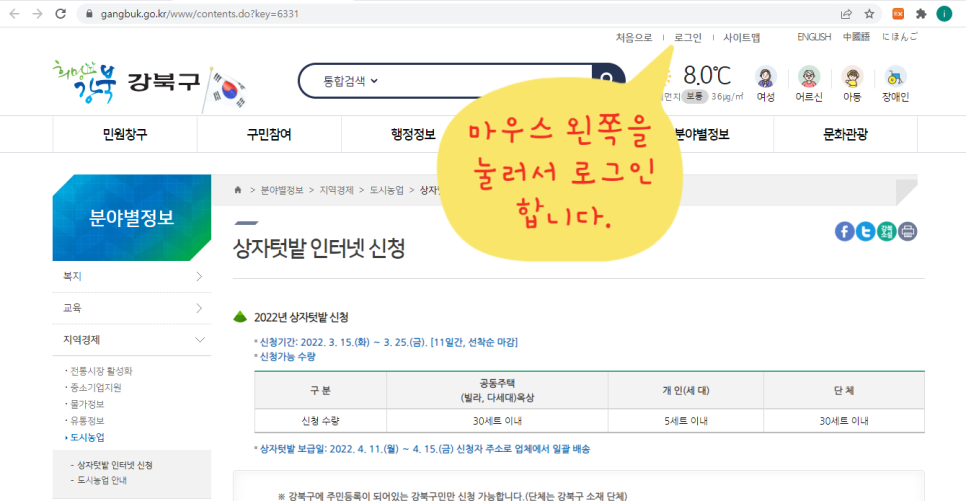This screenshot has width=966, height=501.
Task: Reload the page with the refresh icon
Action: [x=60, y=14]
